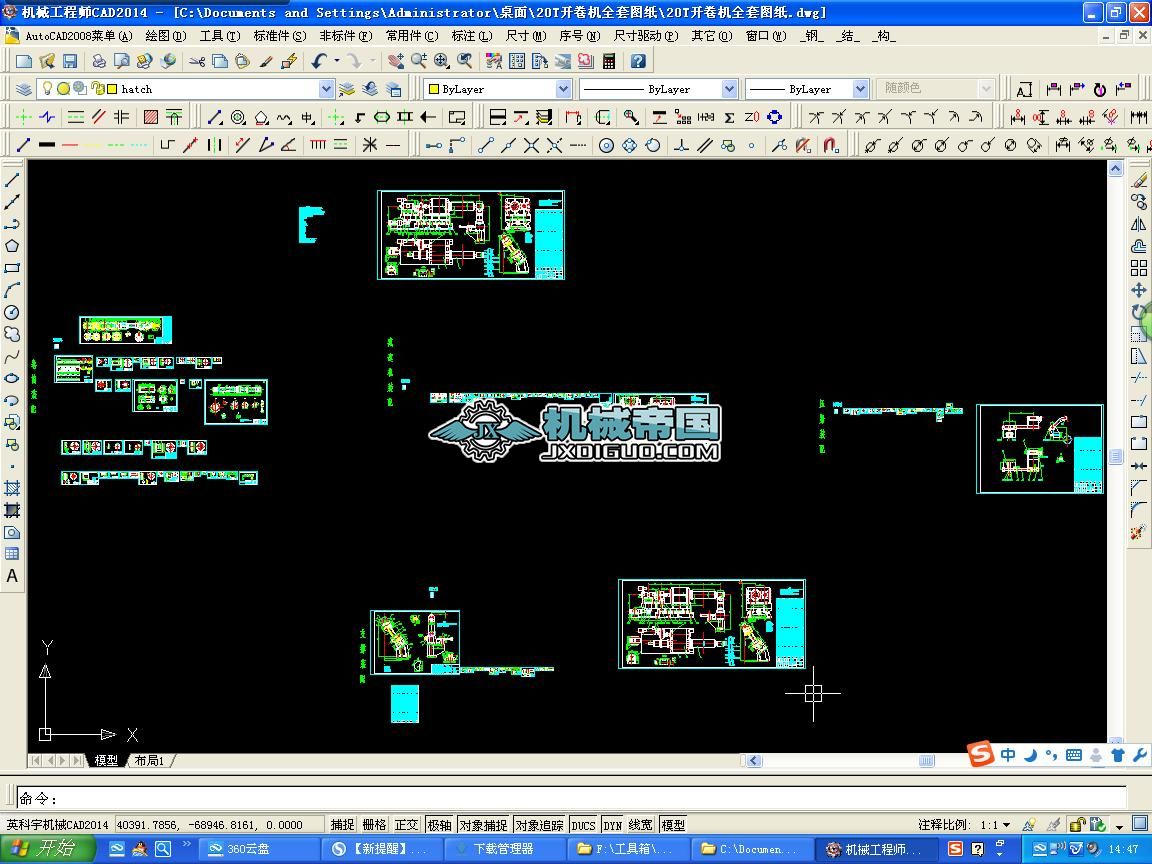Image resolution: width=1152 pixels, height=864 pixels.
Task: Open the Layer Properties Manager icon
Action: point(24,89)
